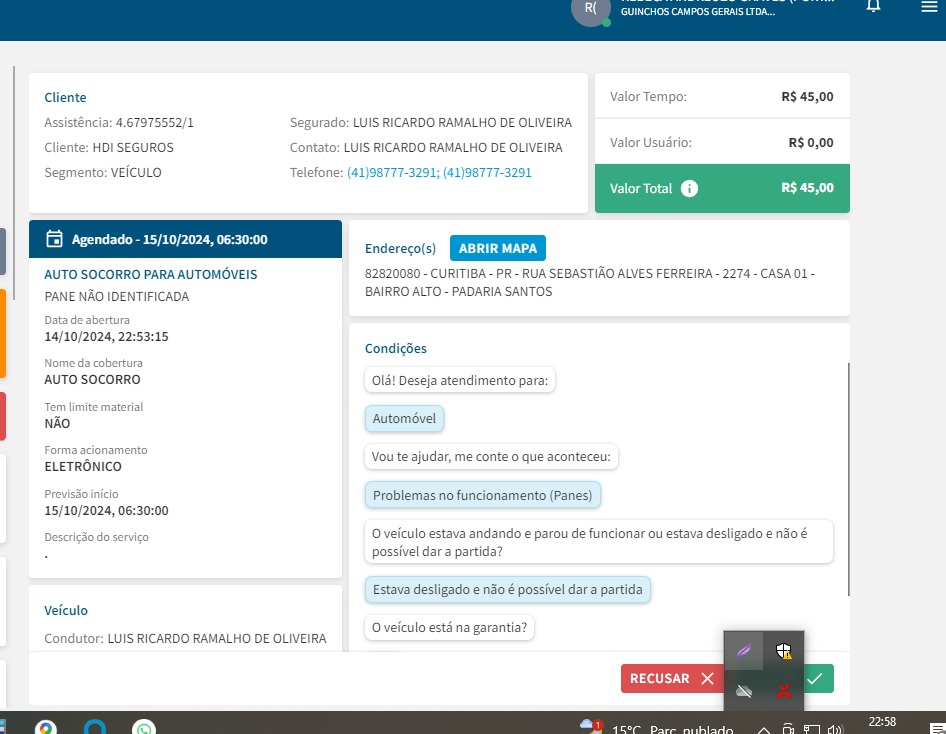
Task: Click the ABRIR MAPA button
Action: pos(498,248)
